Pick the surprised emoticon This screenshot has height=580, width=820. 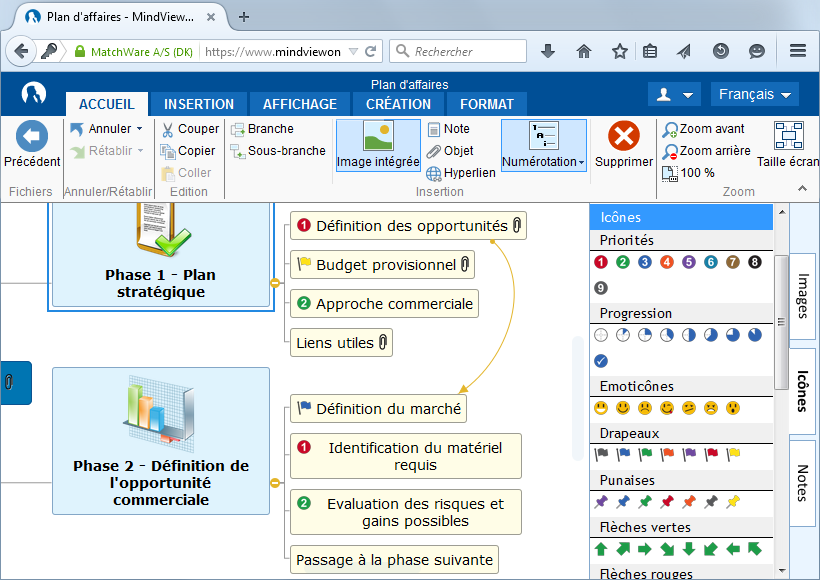(733, 408)
